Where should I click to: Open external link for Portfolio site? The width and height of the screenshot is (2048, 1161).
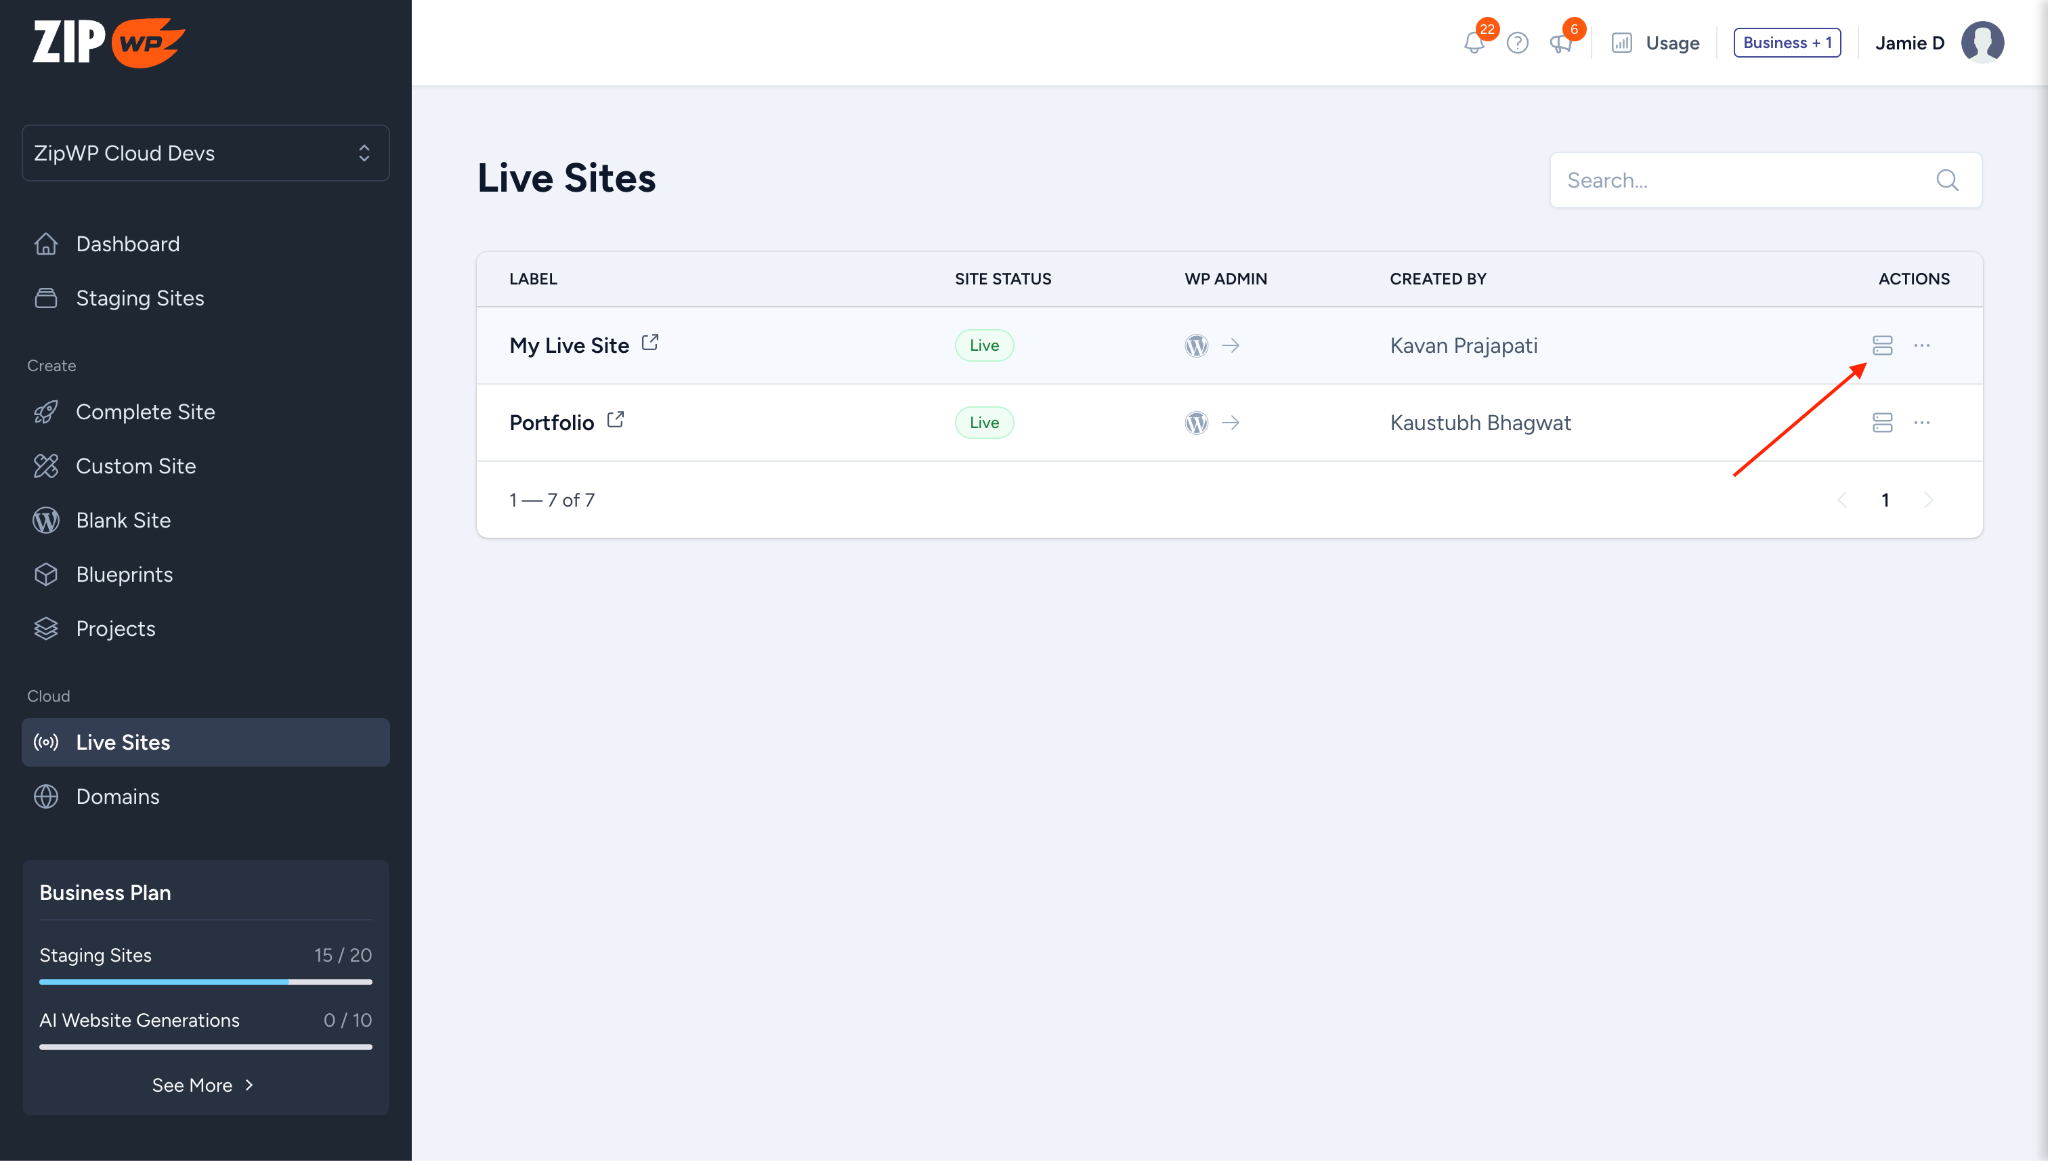pyautogui.click(x=615, y=420)
